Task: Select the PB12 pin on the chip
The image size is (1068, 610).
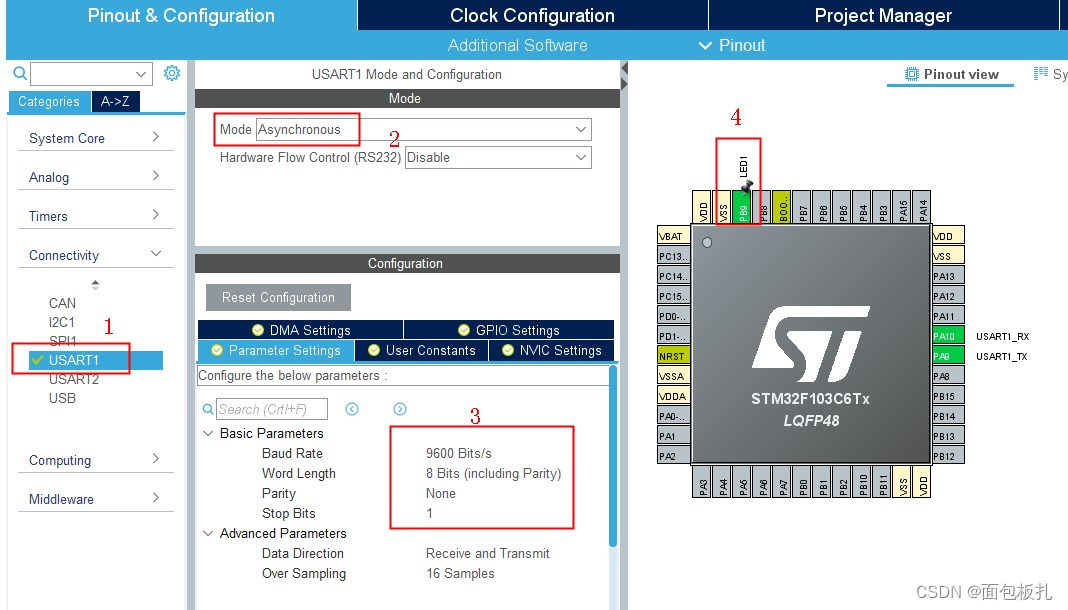Action: [x=947, y=455]
